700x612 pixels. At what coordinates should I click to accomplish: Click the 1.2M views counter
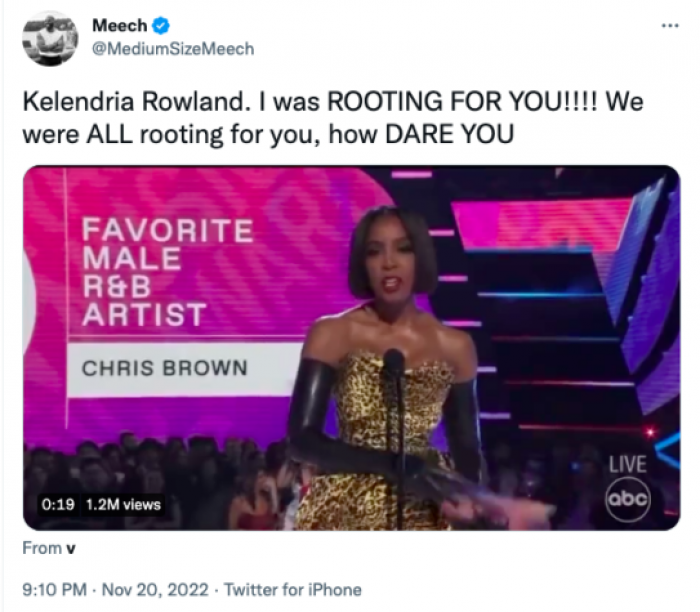[x=123, y=504]
